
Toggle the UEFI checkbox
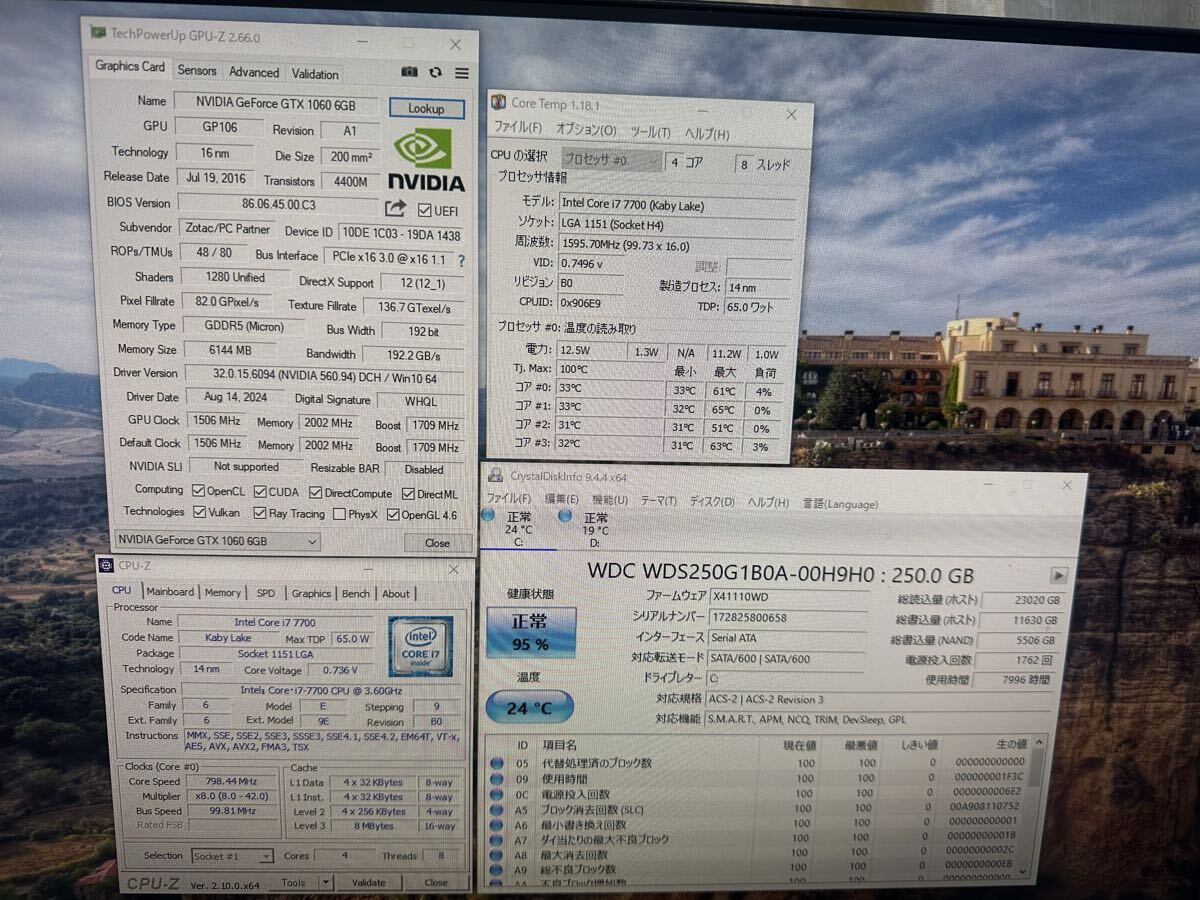[x=424, y=210]
